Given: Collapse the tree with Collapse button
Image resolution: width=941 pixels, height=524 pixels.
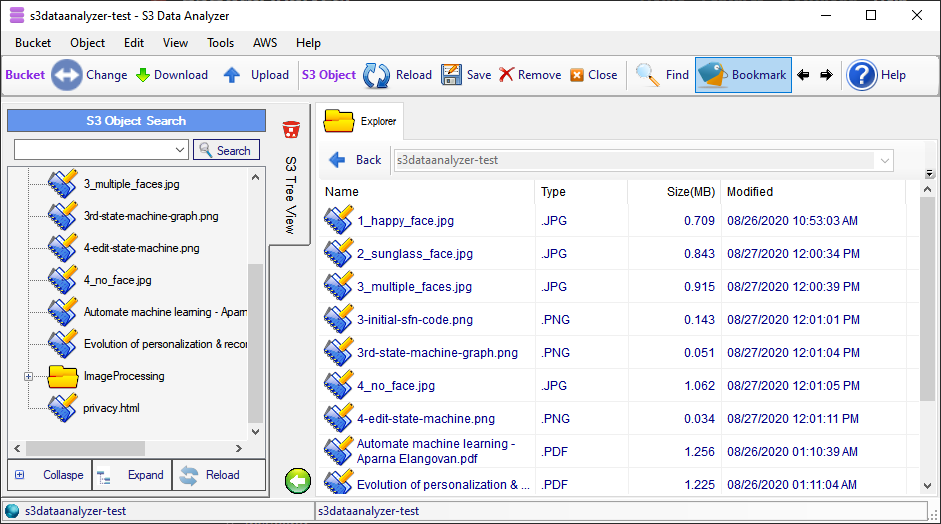Looking at the screenshot, I should [50, 475].
